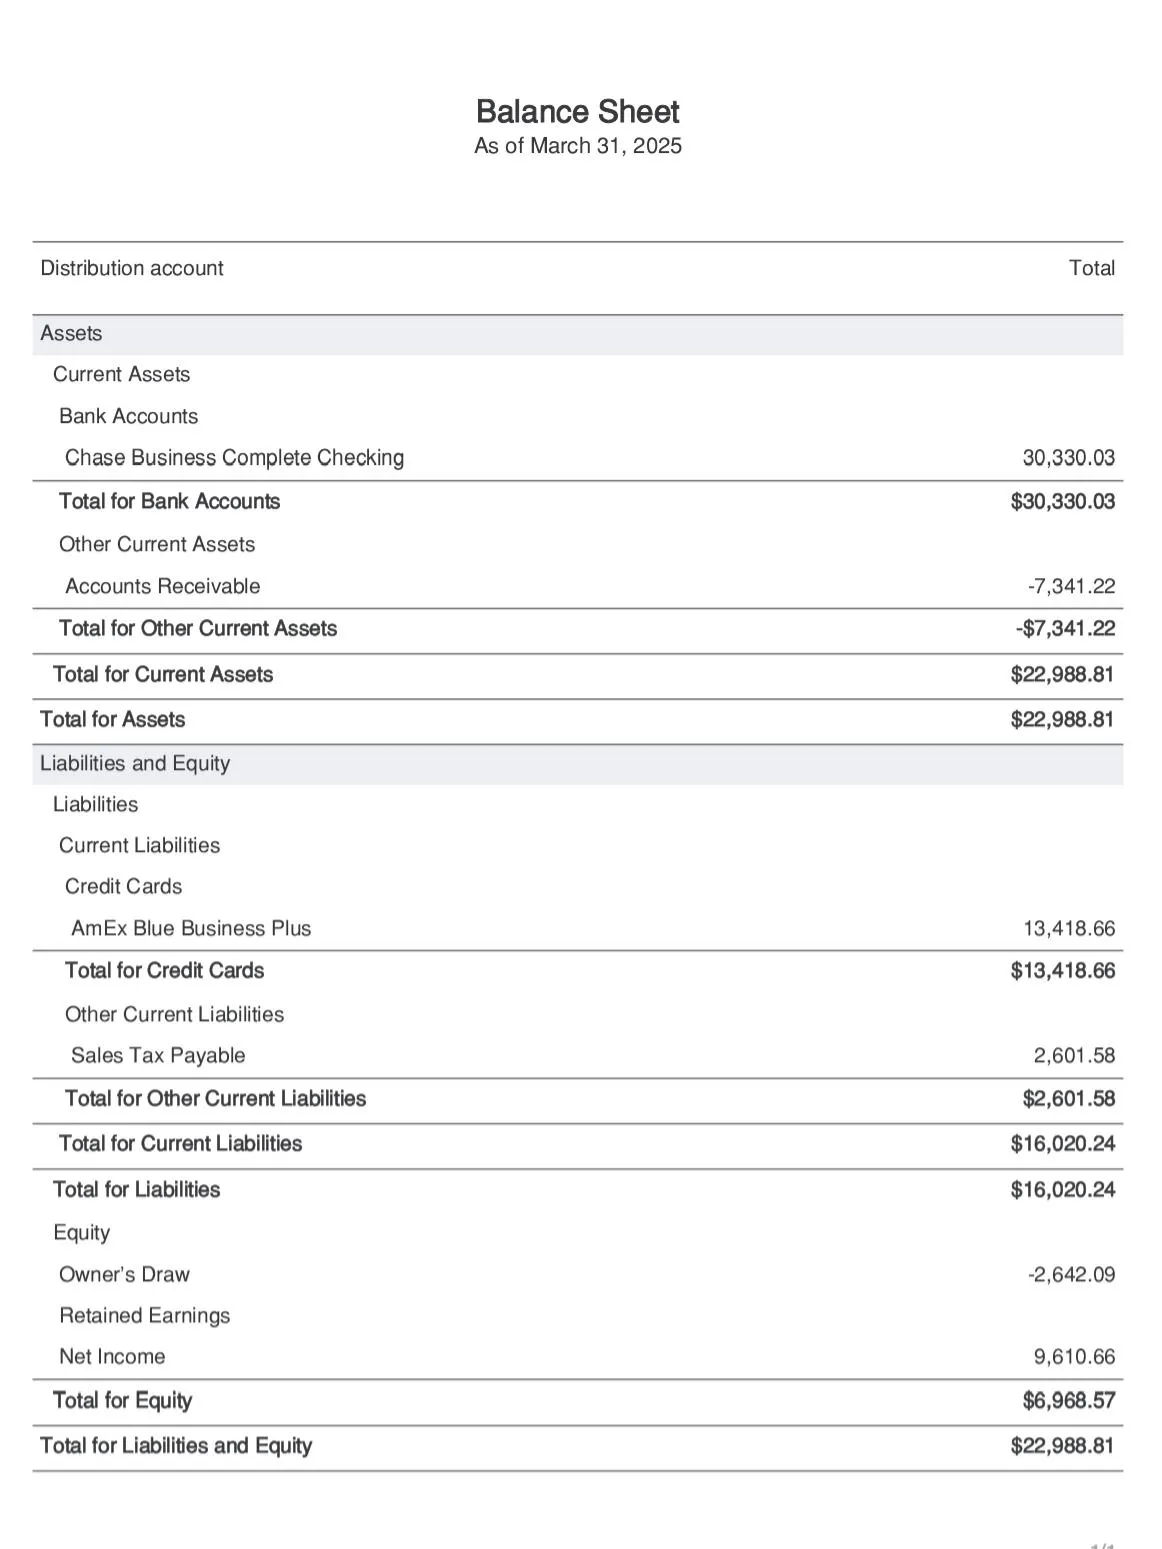1162x1549 pixels.
Task: Click the "As of March 31, 2025" date line
Action: (x=577, y=146)
